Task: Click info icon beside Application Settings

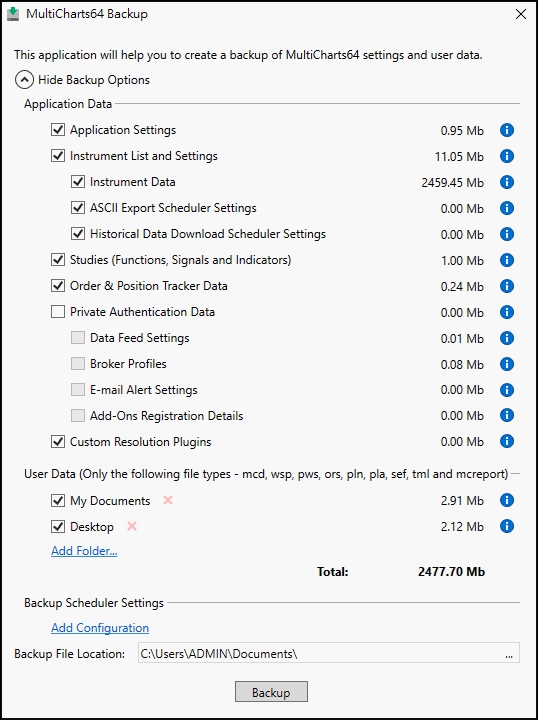Action: (x=506, y=130)
